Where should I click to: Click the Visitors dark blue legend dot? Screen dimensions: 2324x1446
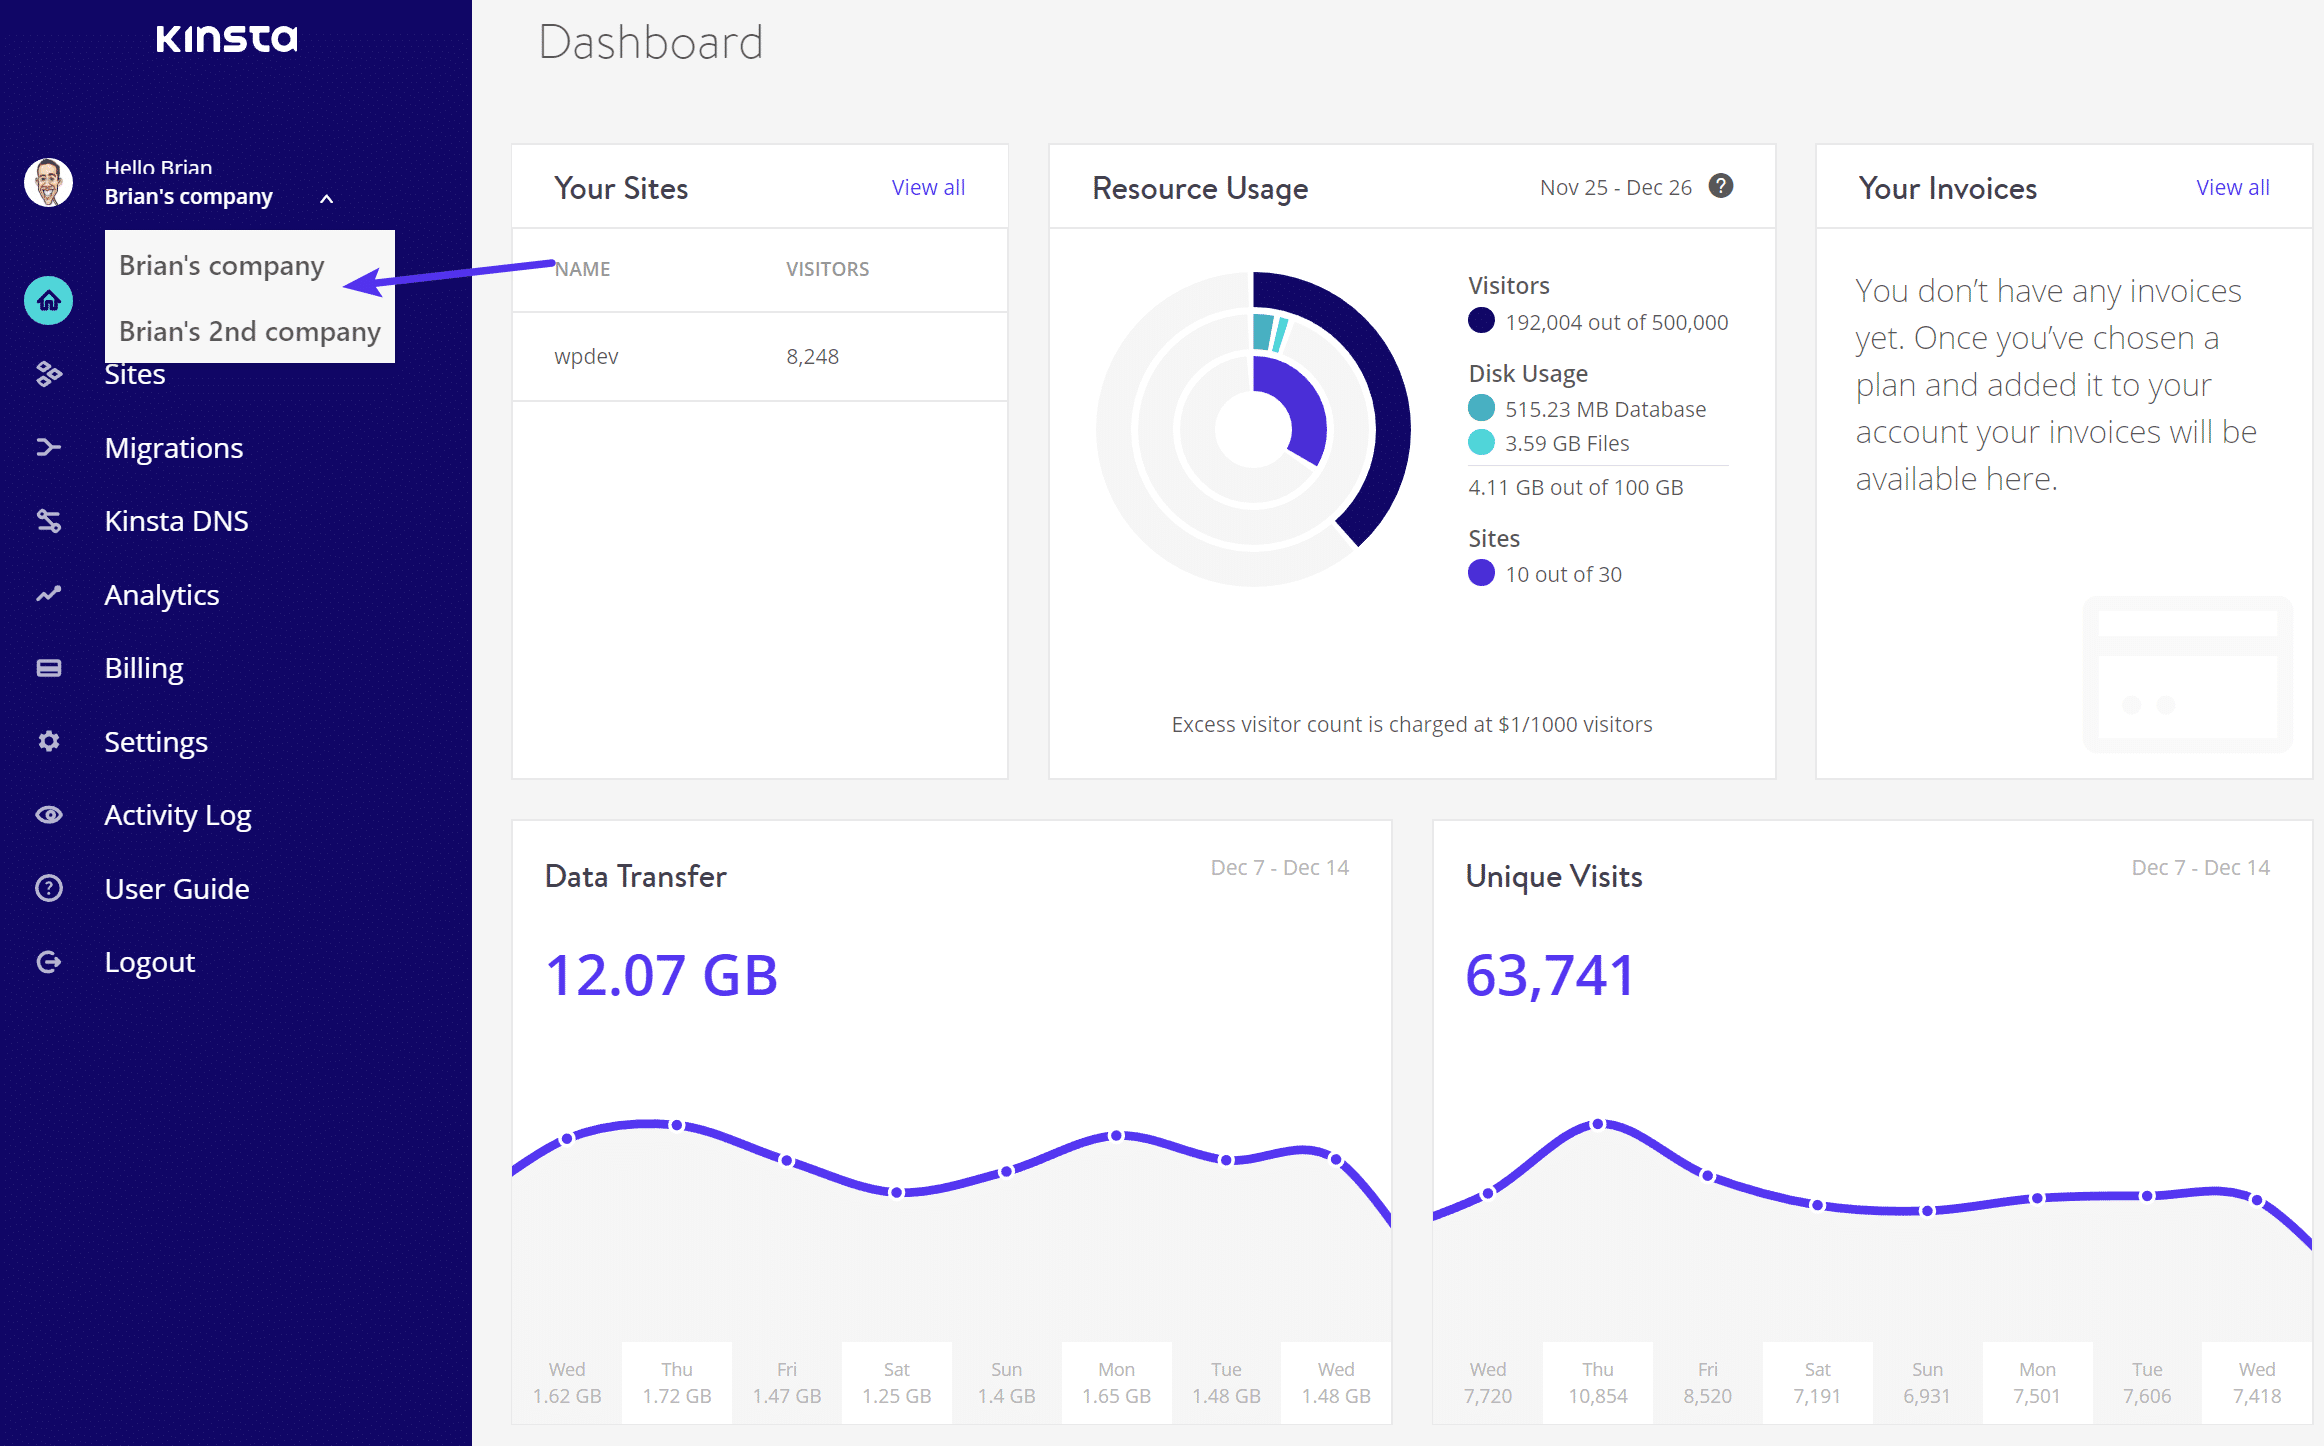coord(1481,321)
